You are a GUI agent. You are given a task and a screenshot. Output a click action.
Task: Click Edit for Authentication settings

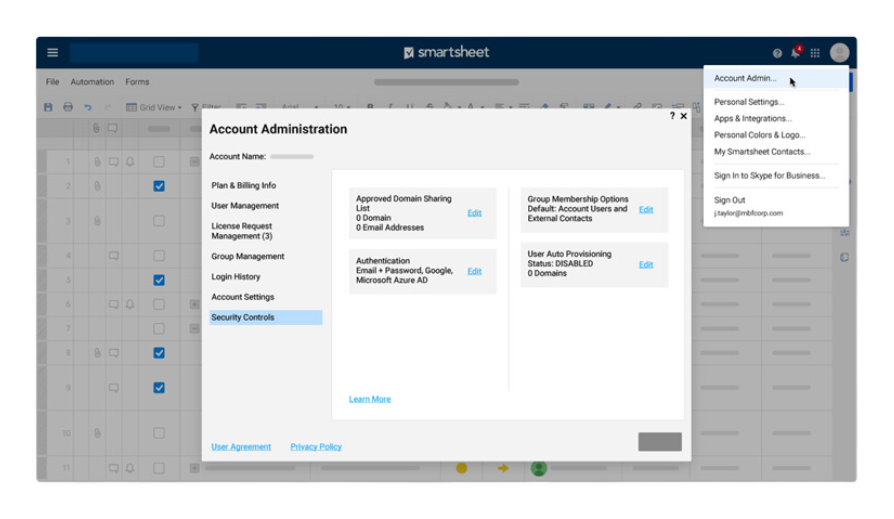click(x=474, y=271)
